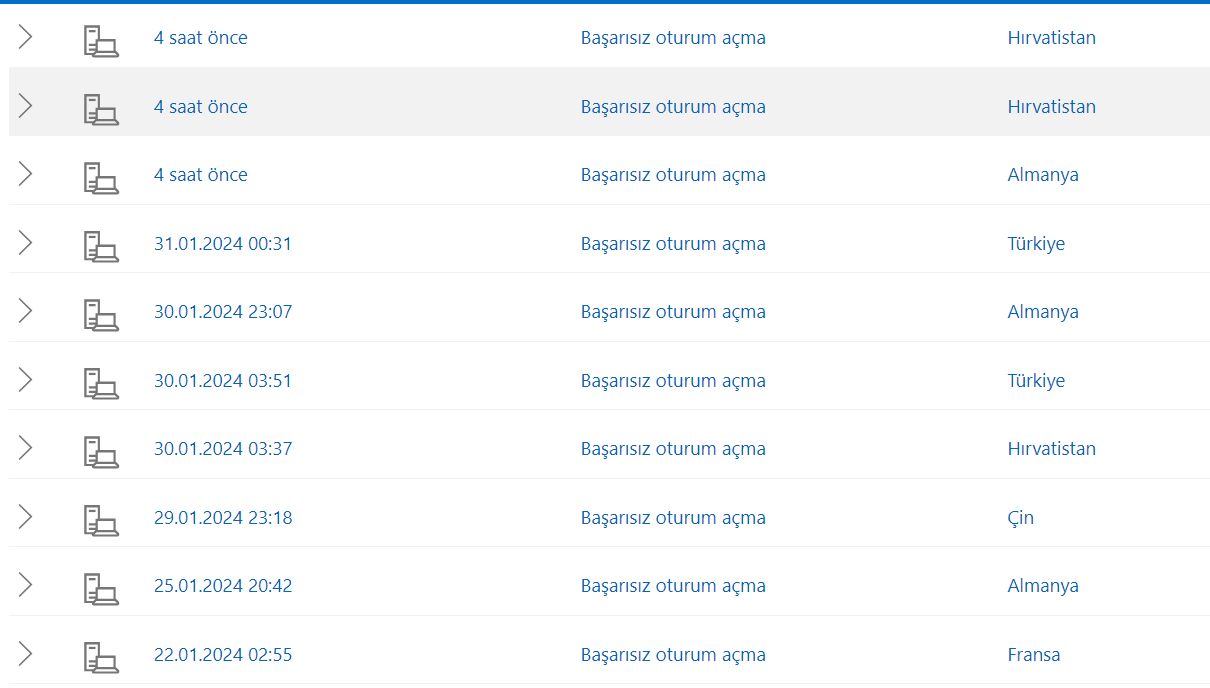Expand details for 22.01.2024 02:55 entry
This screenshot has width=1210, height=688.
[x=26, y=654]
